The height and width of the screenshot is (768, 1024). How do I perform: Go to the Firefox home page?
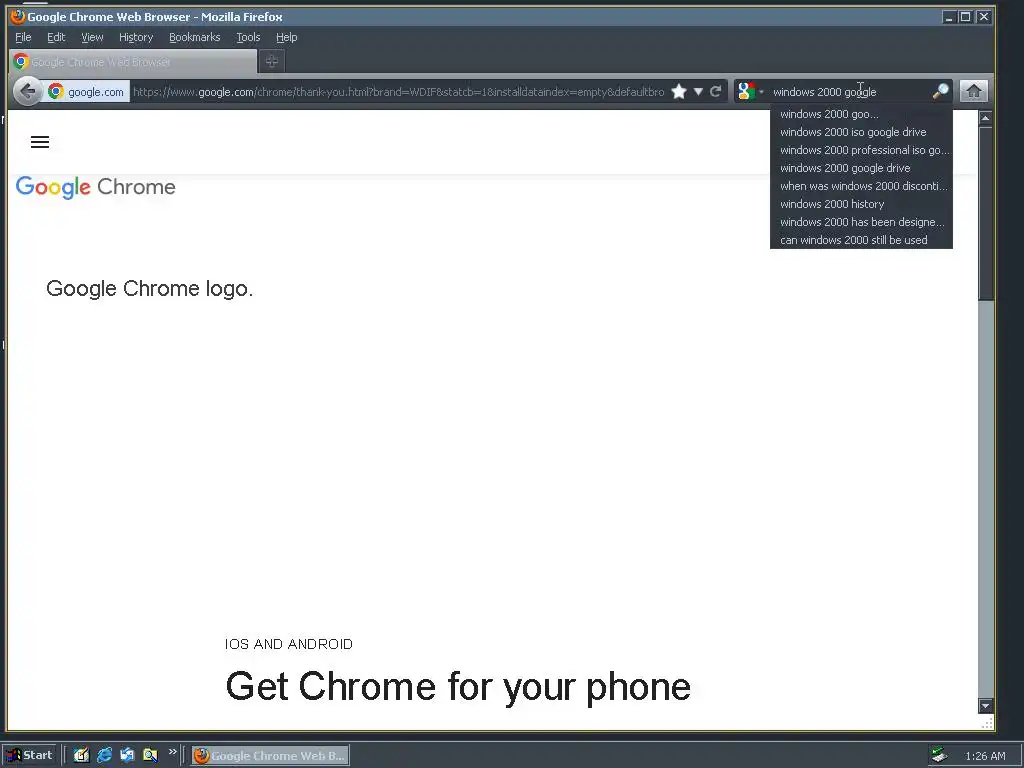[x=974, y=91]
